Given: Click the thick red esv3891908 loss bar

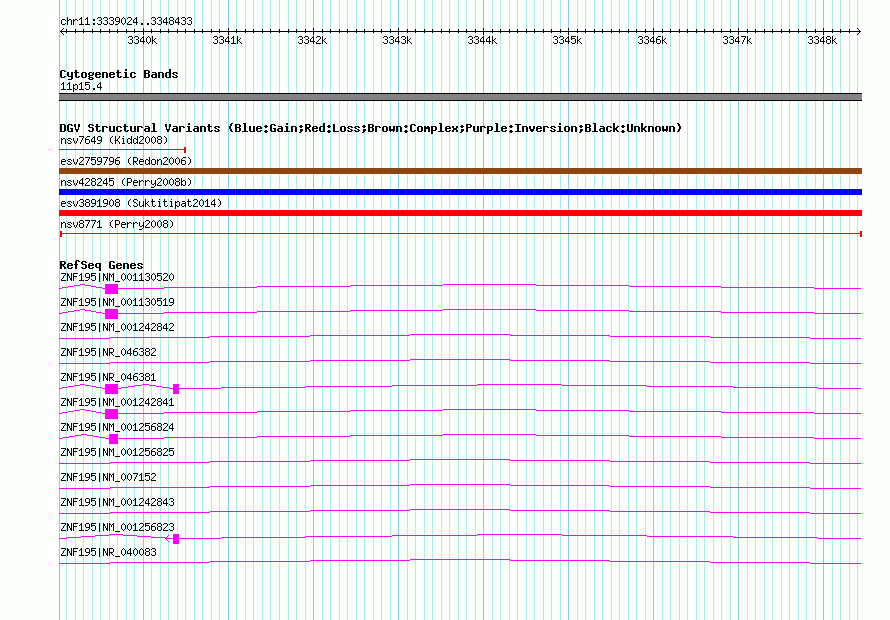Looking at the screenshot, I should 460,213.
